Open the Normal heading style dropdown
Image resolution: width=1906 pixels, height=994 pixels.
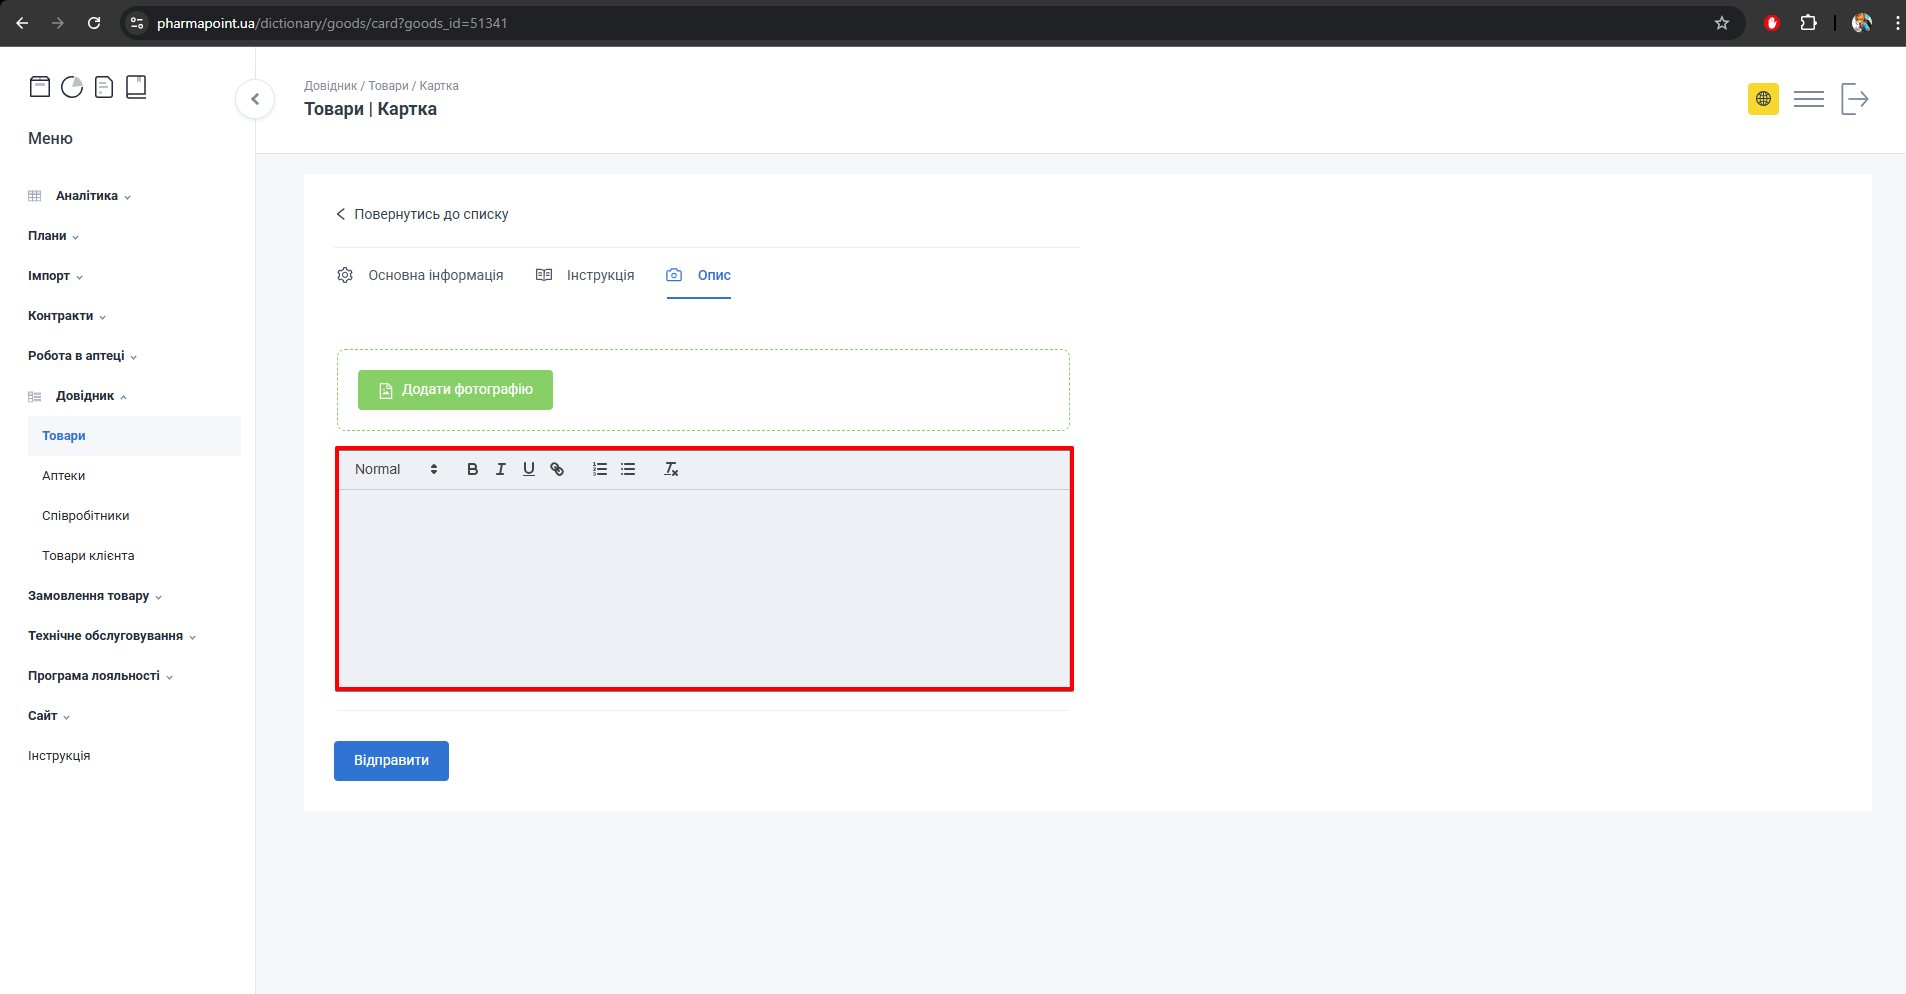click(396, 469)
